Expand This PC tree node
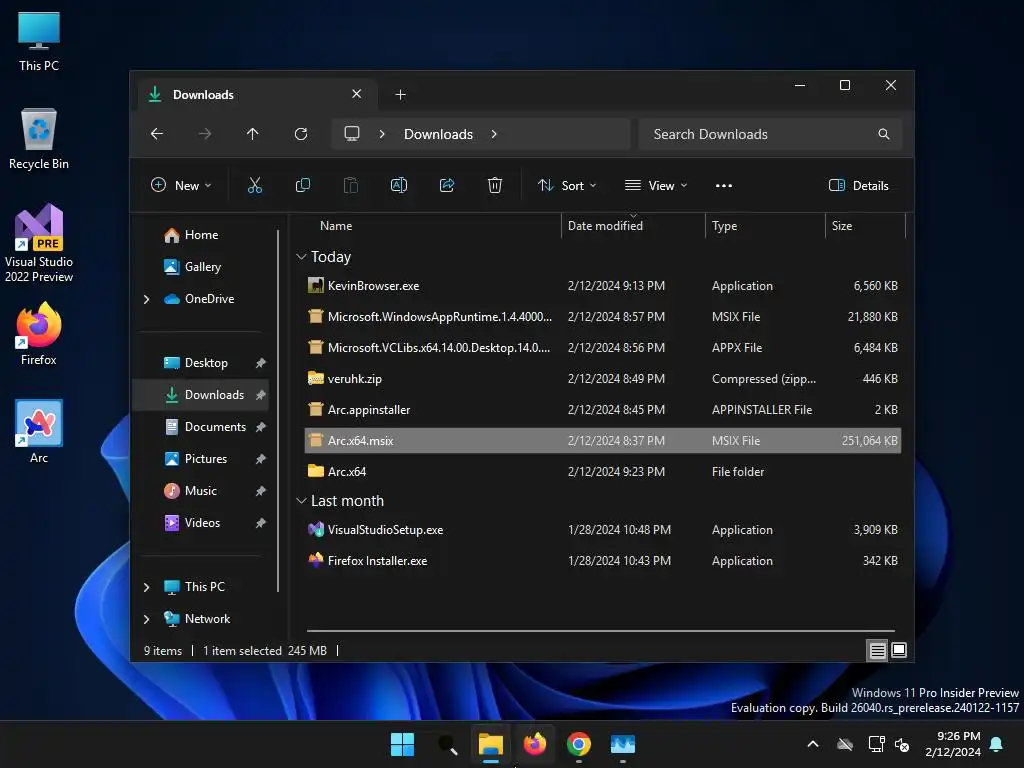Image resolution: width=1024 pixels, height=768 pixels. pos(146,587)
